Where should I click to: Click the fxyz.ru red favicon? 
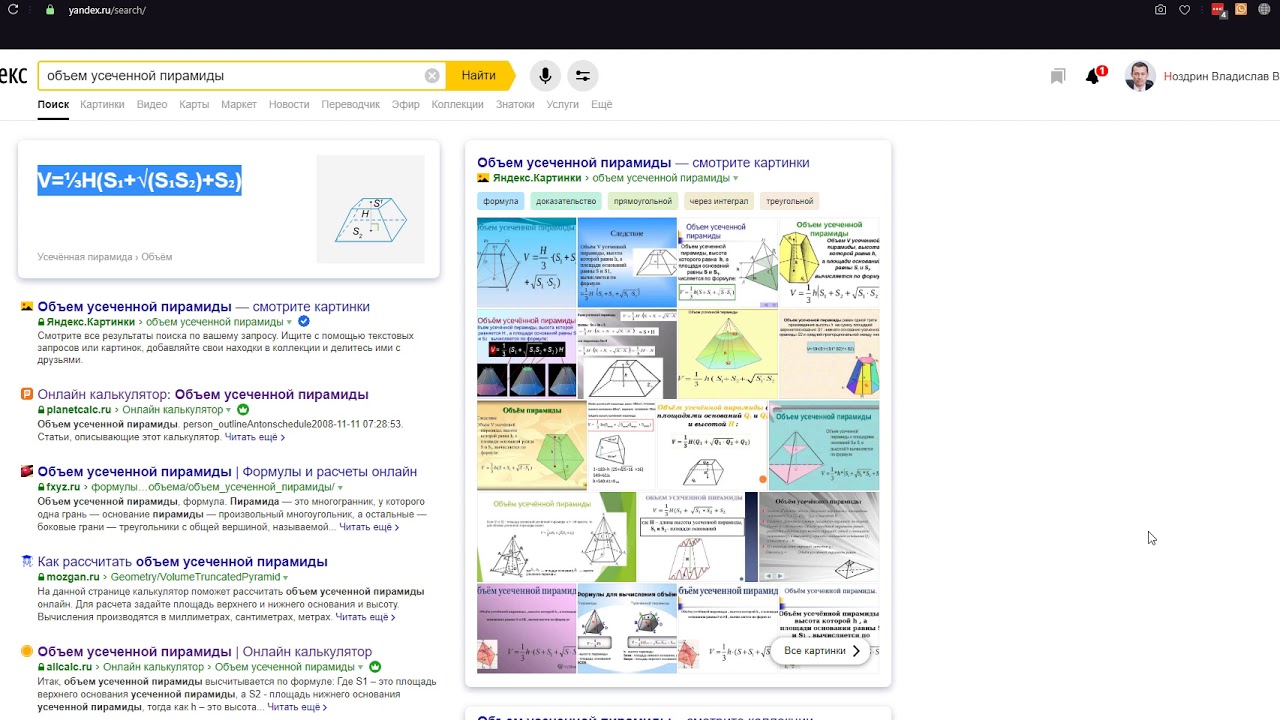point(27,471)
